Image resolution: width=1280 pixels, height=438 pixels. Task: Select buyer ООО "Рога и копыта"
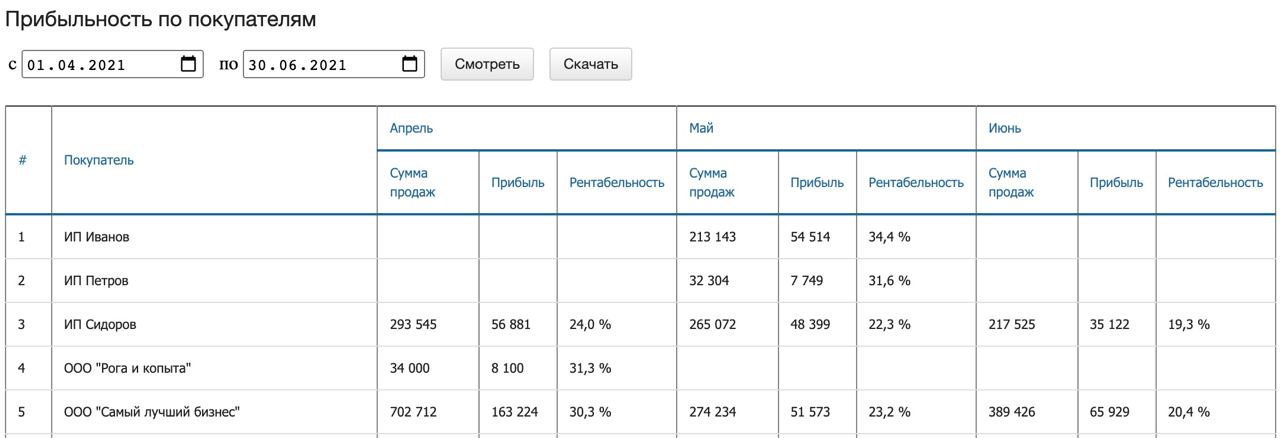[127, 368]
